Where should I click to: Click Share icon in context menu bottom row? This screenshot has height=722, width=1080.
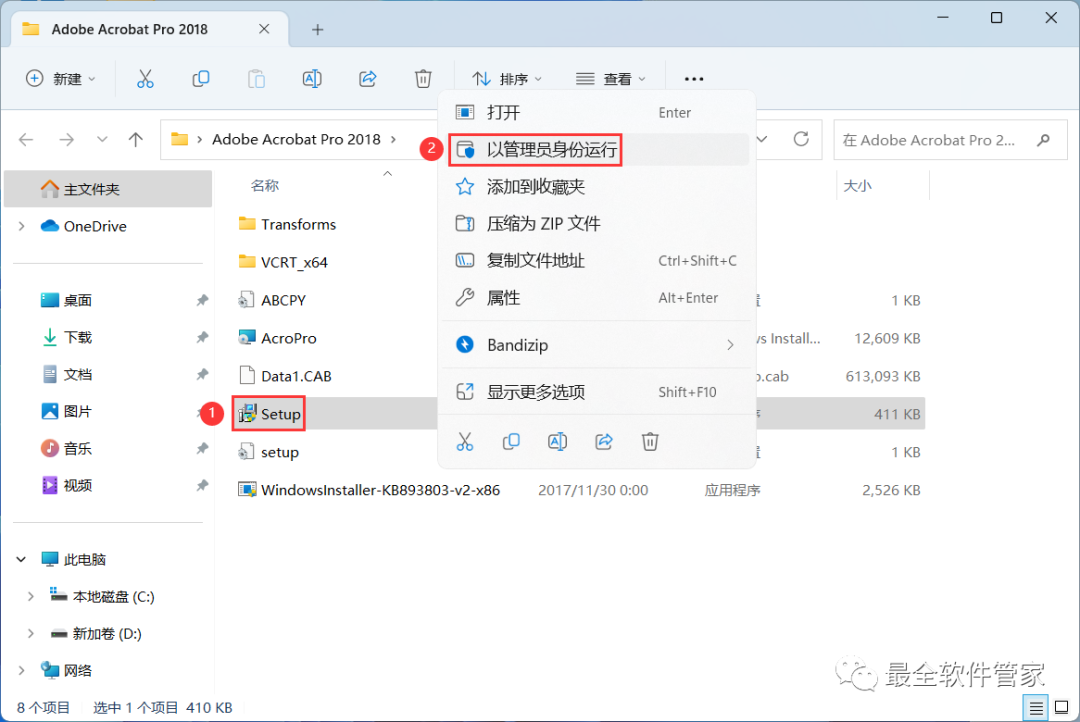click(x=603, y=442)
